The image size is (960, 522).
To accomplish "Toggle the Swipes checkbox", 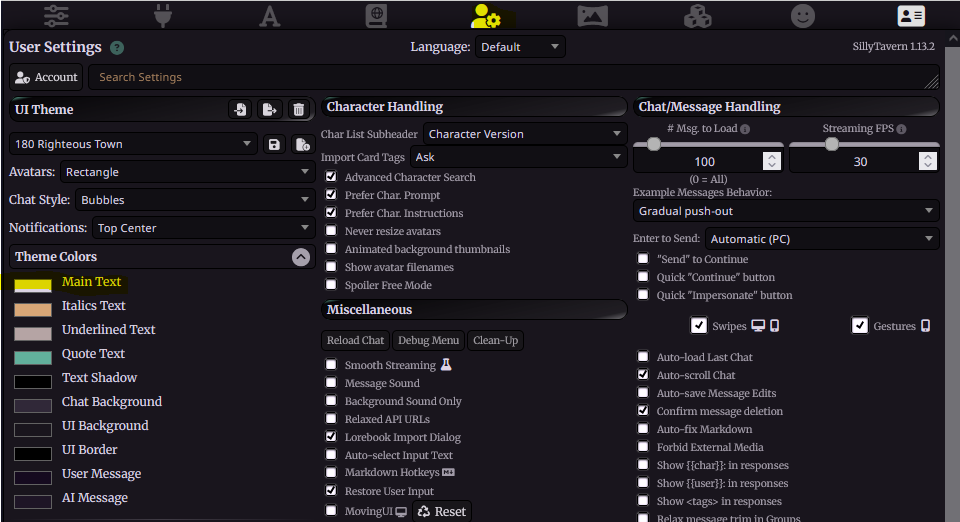I will pyautogui.click(x=699, y=326).
